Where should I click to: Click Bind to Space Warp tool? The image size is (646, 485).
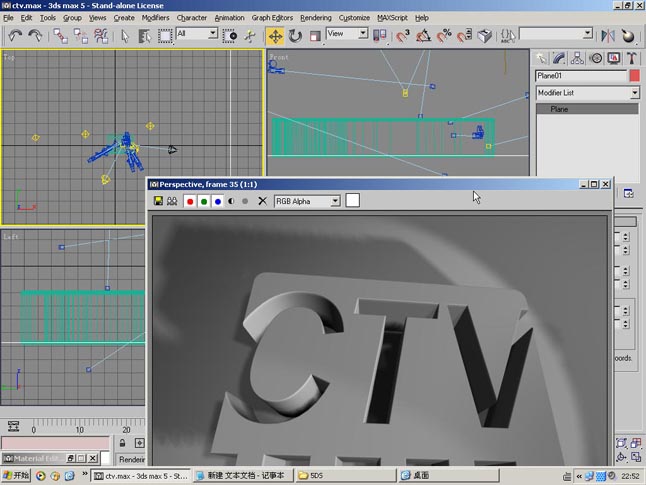pos(101,36)
